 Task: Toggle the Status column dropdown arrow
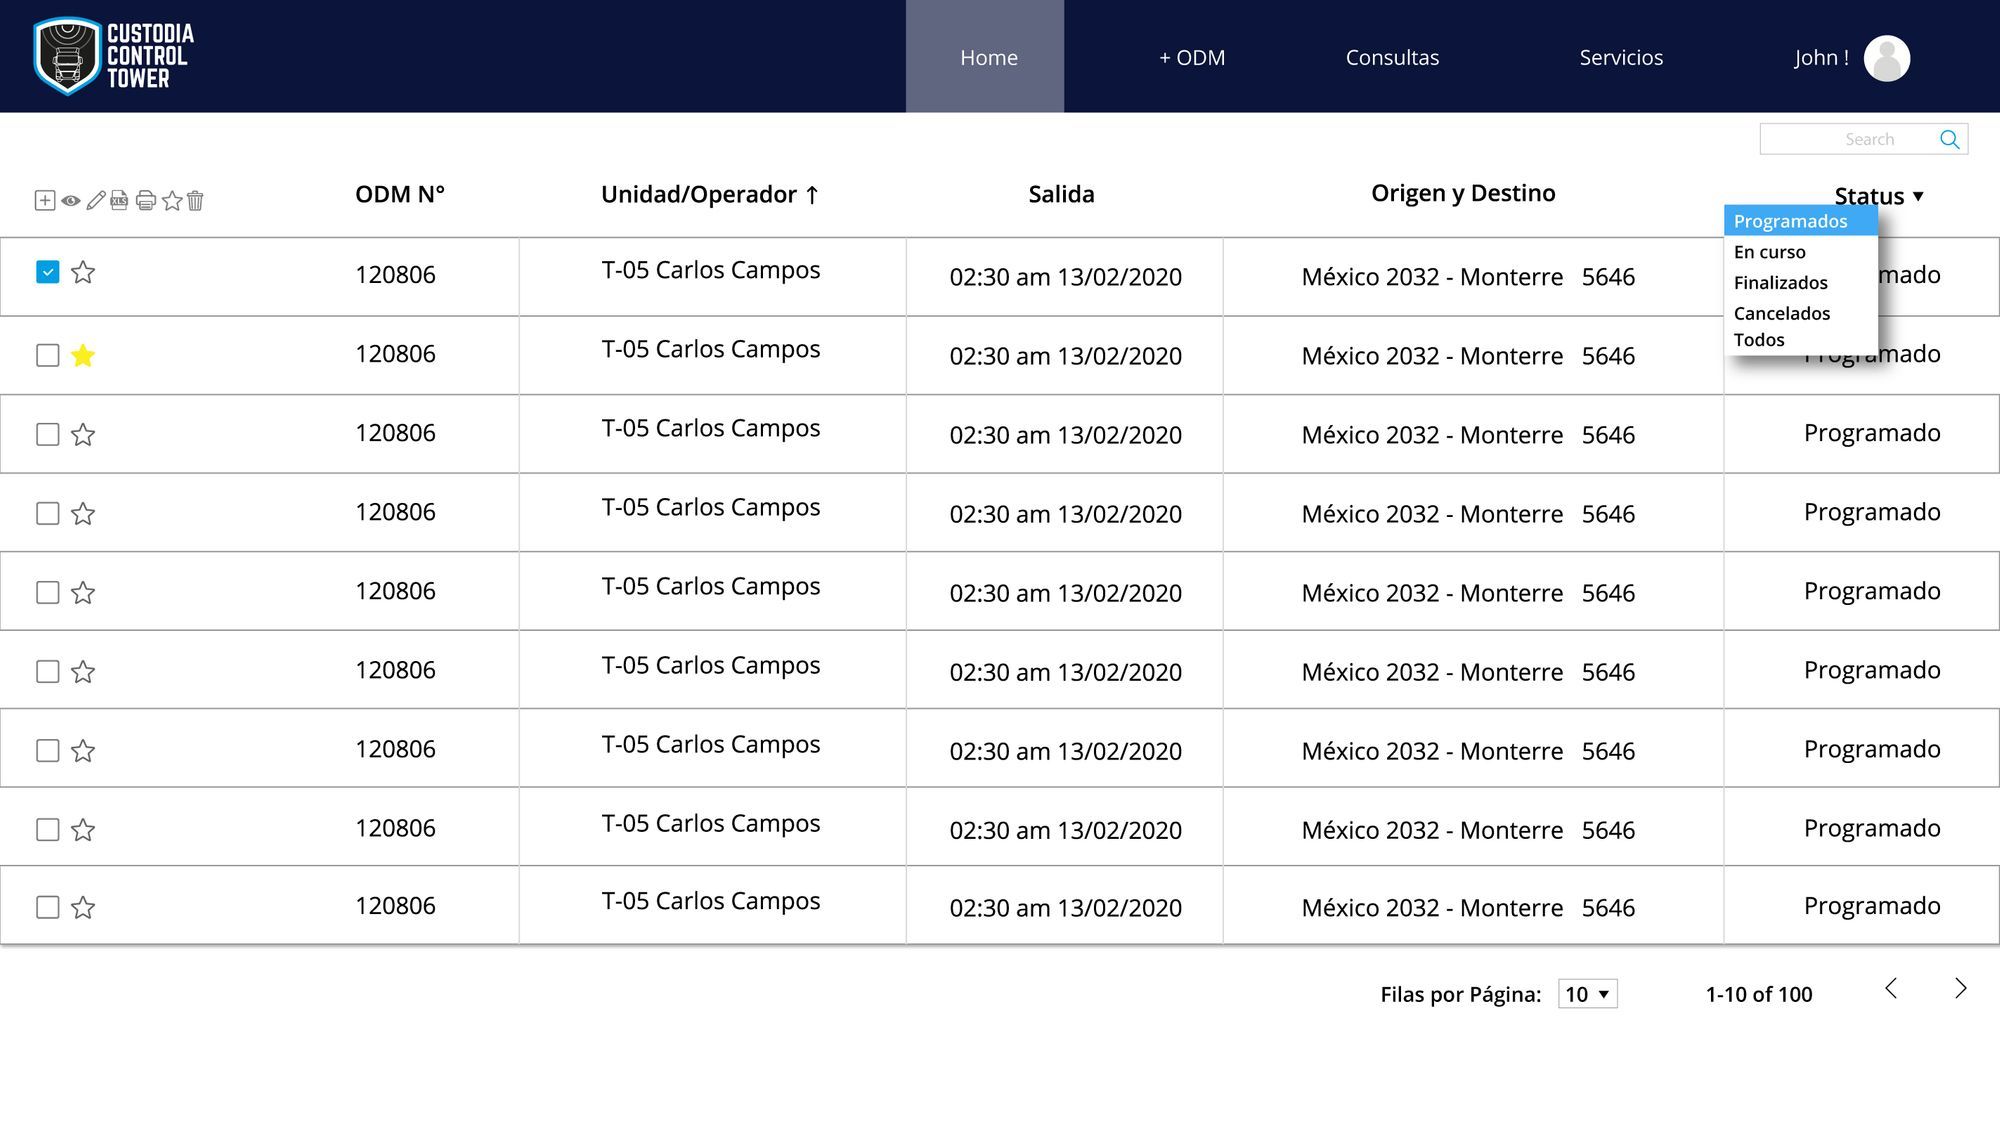point(1918,196)
